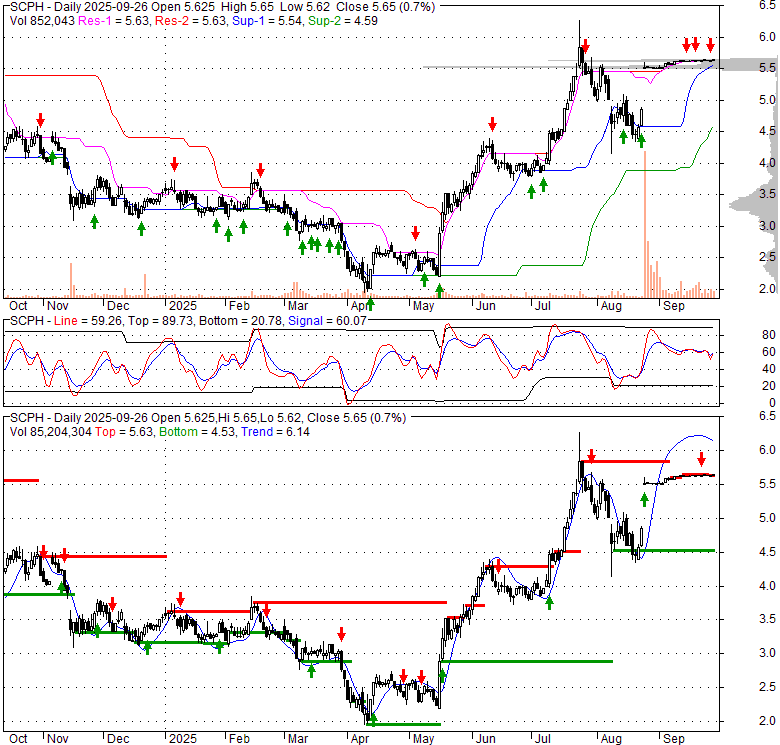Click the grey volume-by-price profile peak near 3.5

[x=751, y=204]
